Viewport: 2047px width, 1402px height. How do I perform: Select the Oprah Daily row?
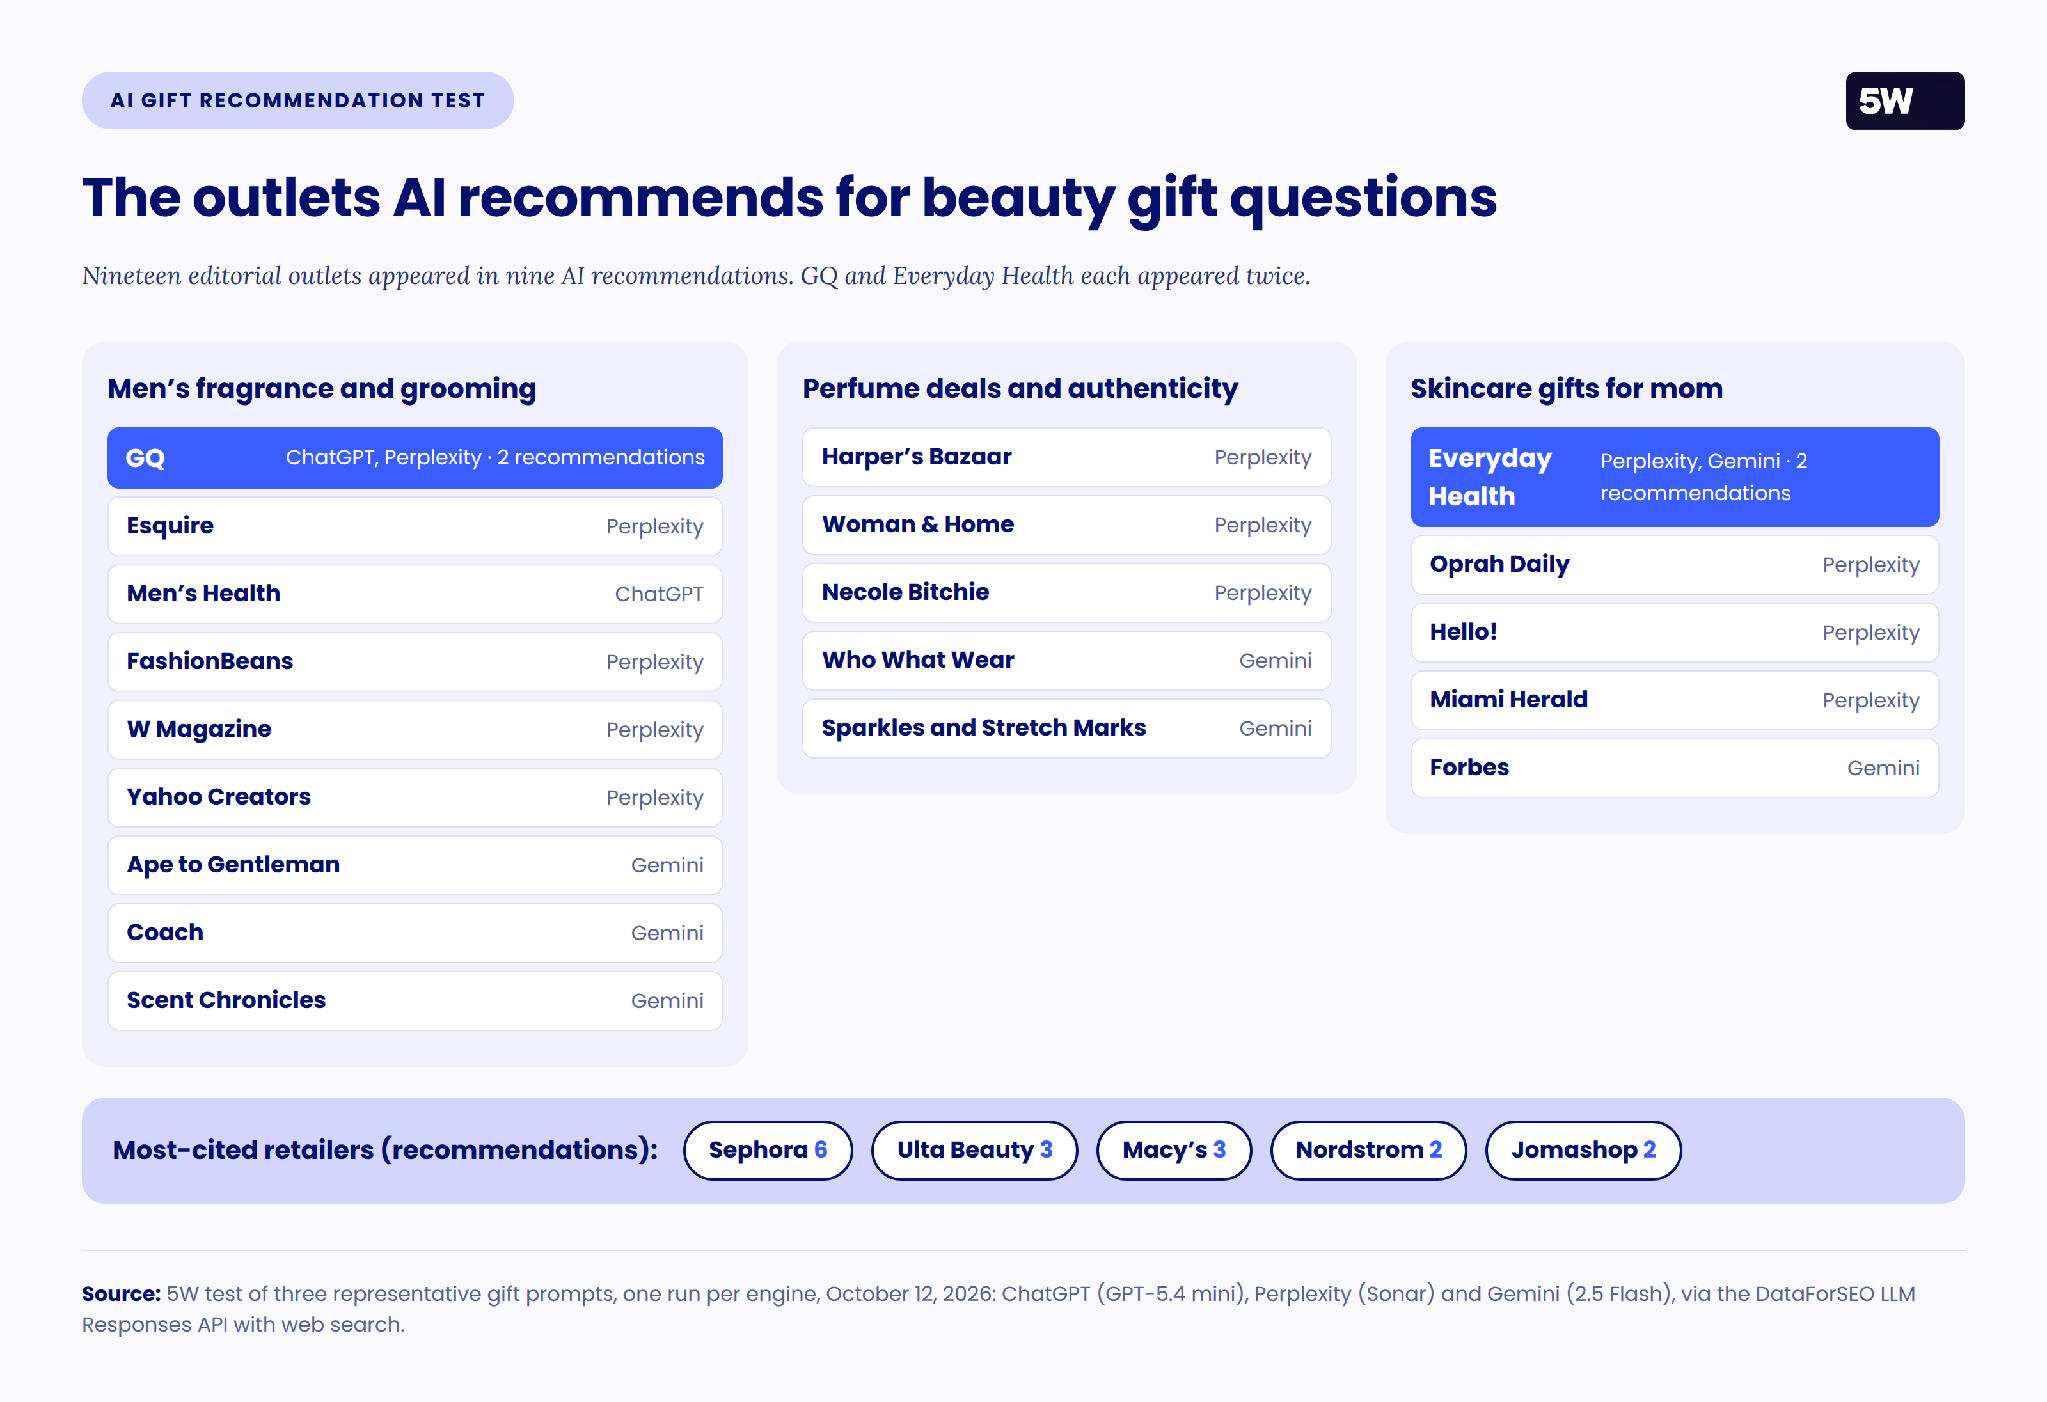[1675, 565]
